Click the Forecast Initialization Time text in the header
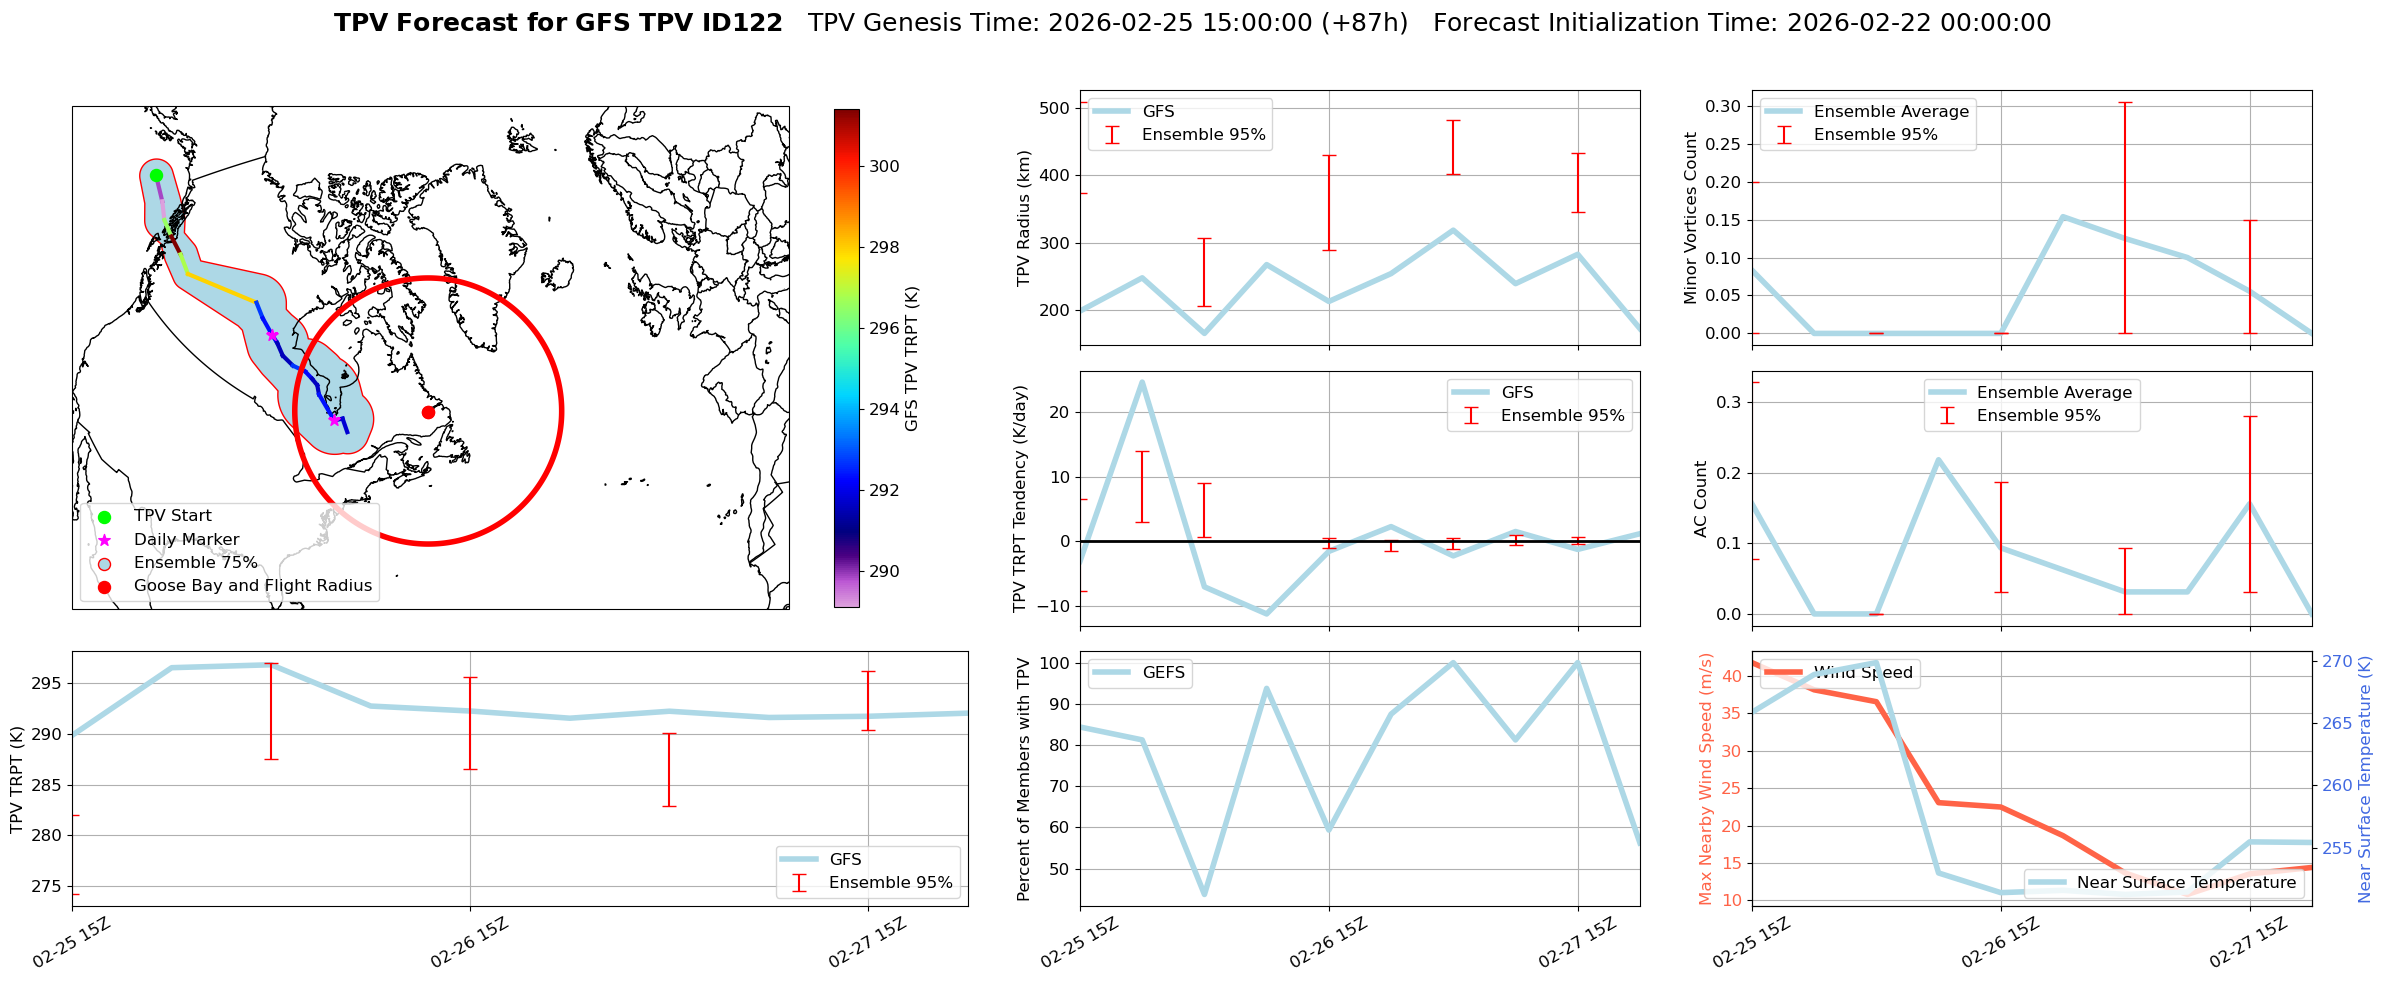2384x982 pixels. click(1741, 23)
